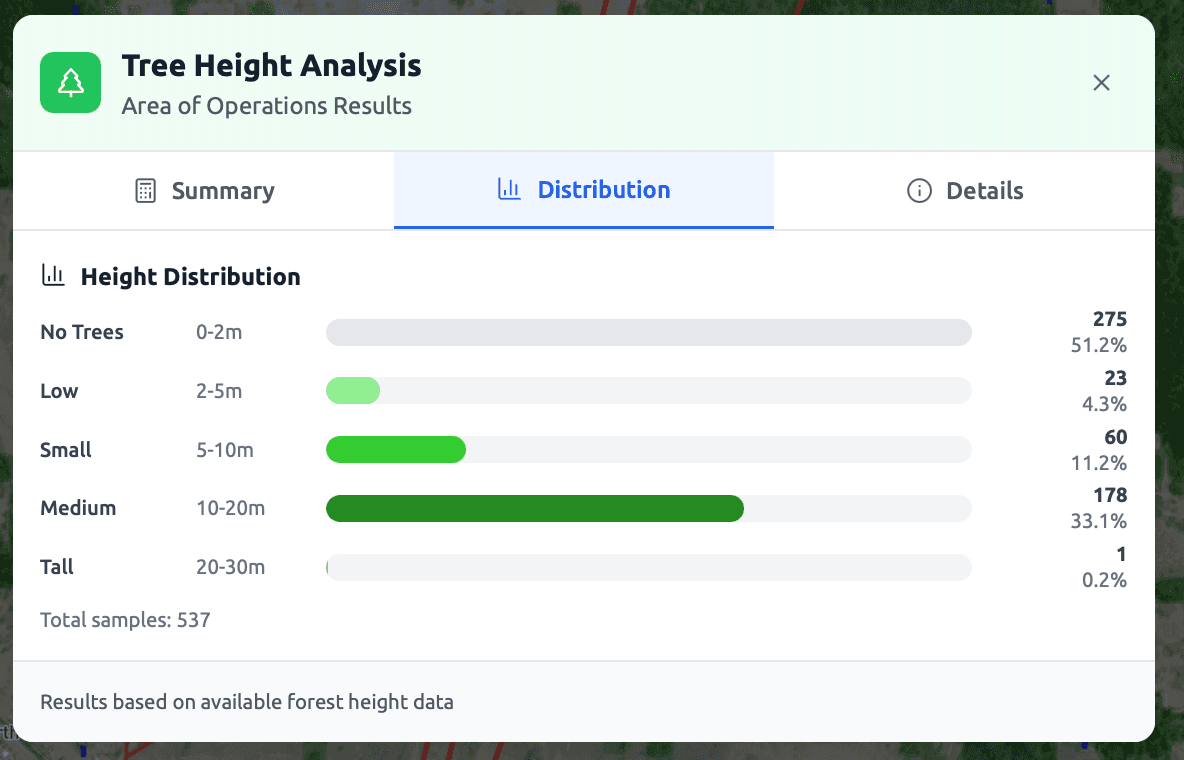
Task: Select the bar chart icon next to Distribution
Action: 509,190
